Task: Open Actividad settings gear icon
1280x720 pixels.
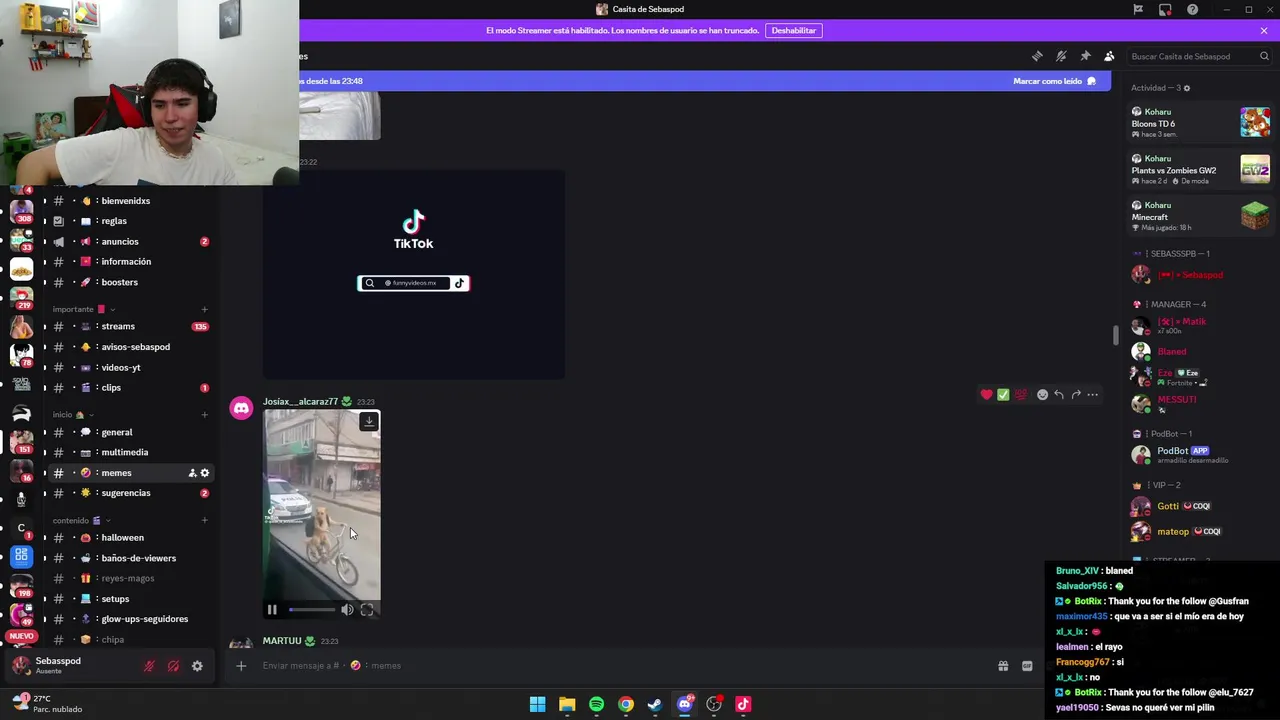Action: [x=1187, y=88]
